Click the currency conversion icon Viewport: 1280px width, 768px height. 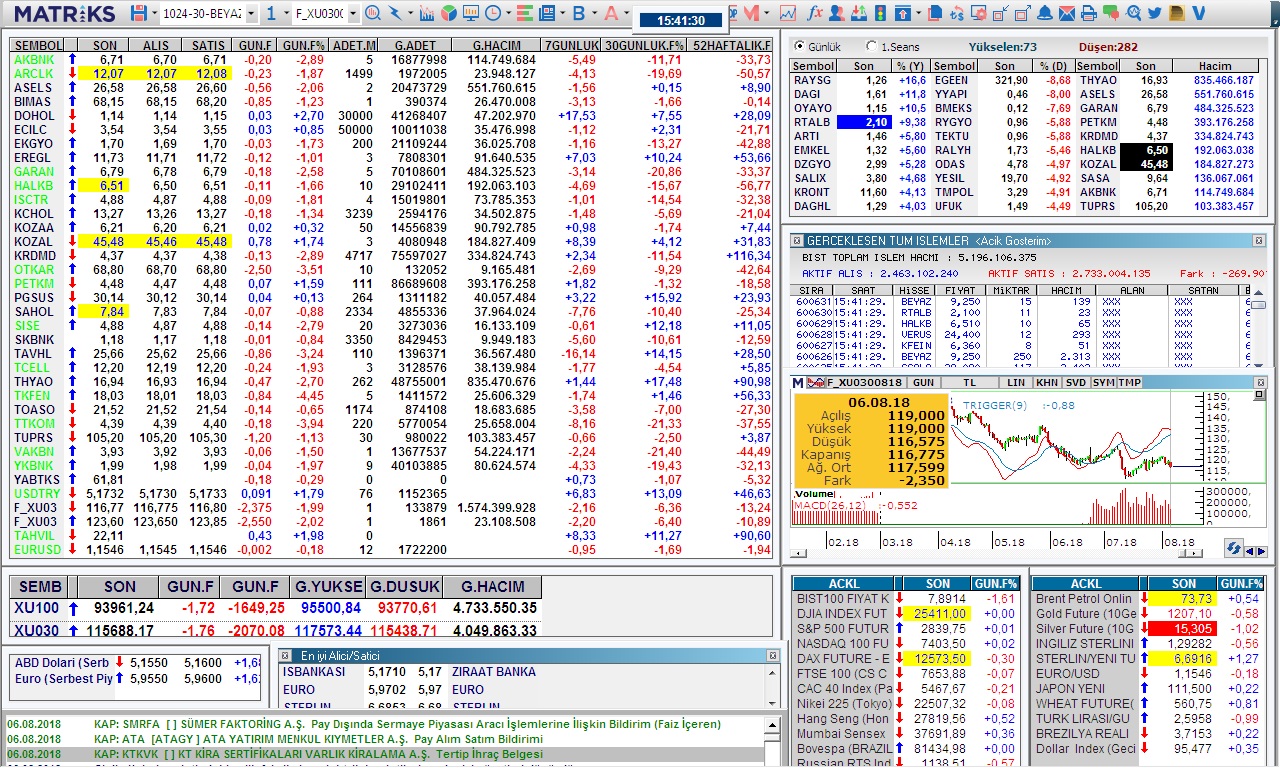coord(957,13)
